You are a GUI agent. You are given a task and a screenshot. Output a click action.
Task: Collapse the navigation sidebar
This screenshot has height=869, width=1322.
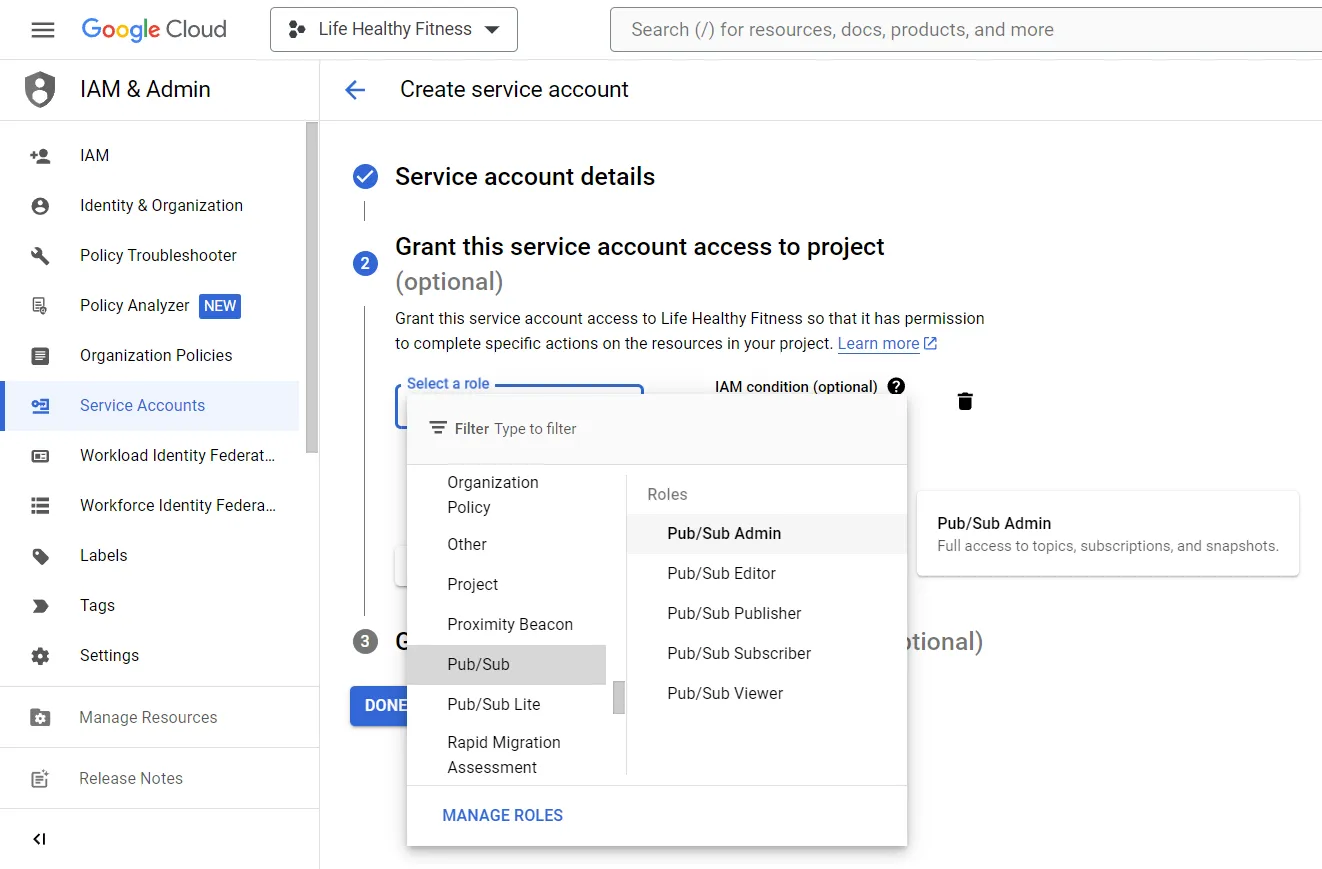[39, 839]
